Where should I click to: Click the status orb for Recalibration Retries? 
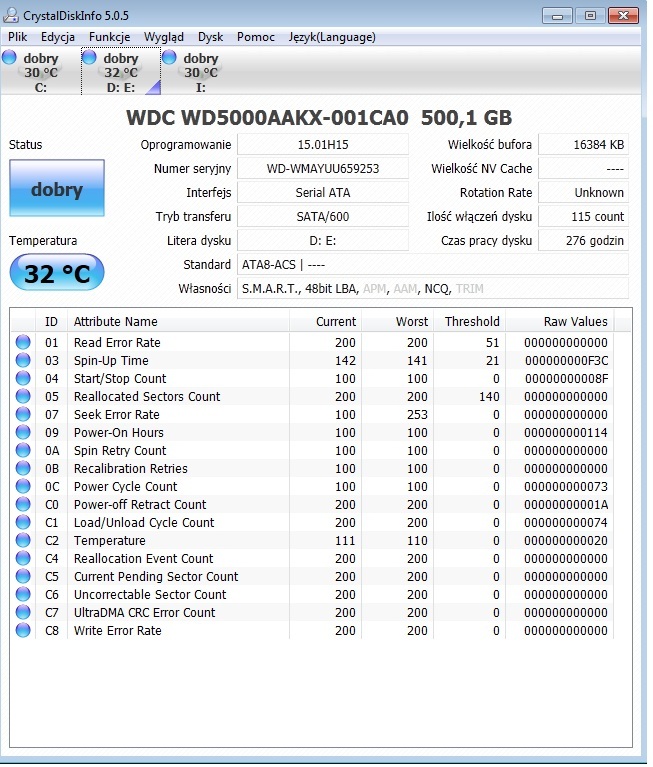[x=23, y=469]
